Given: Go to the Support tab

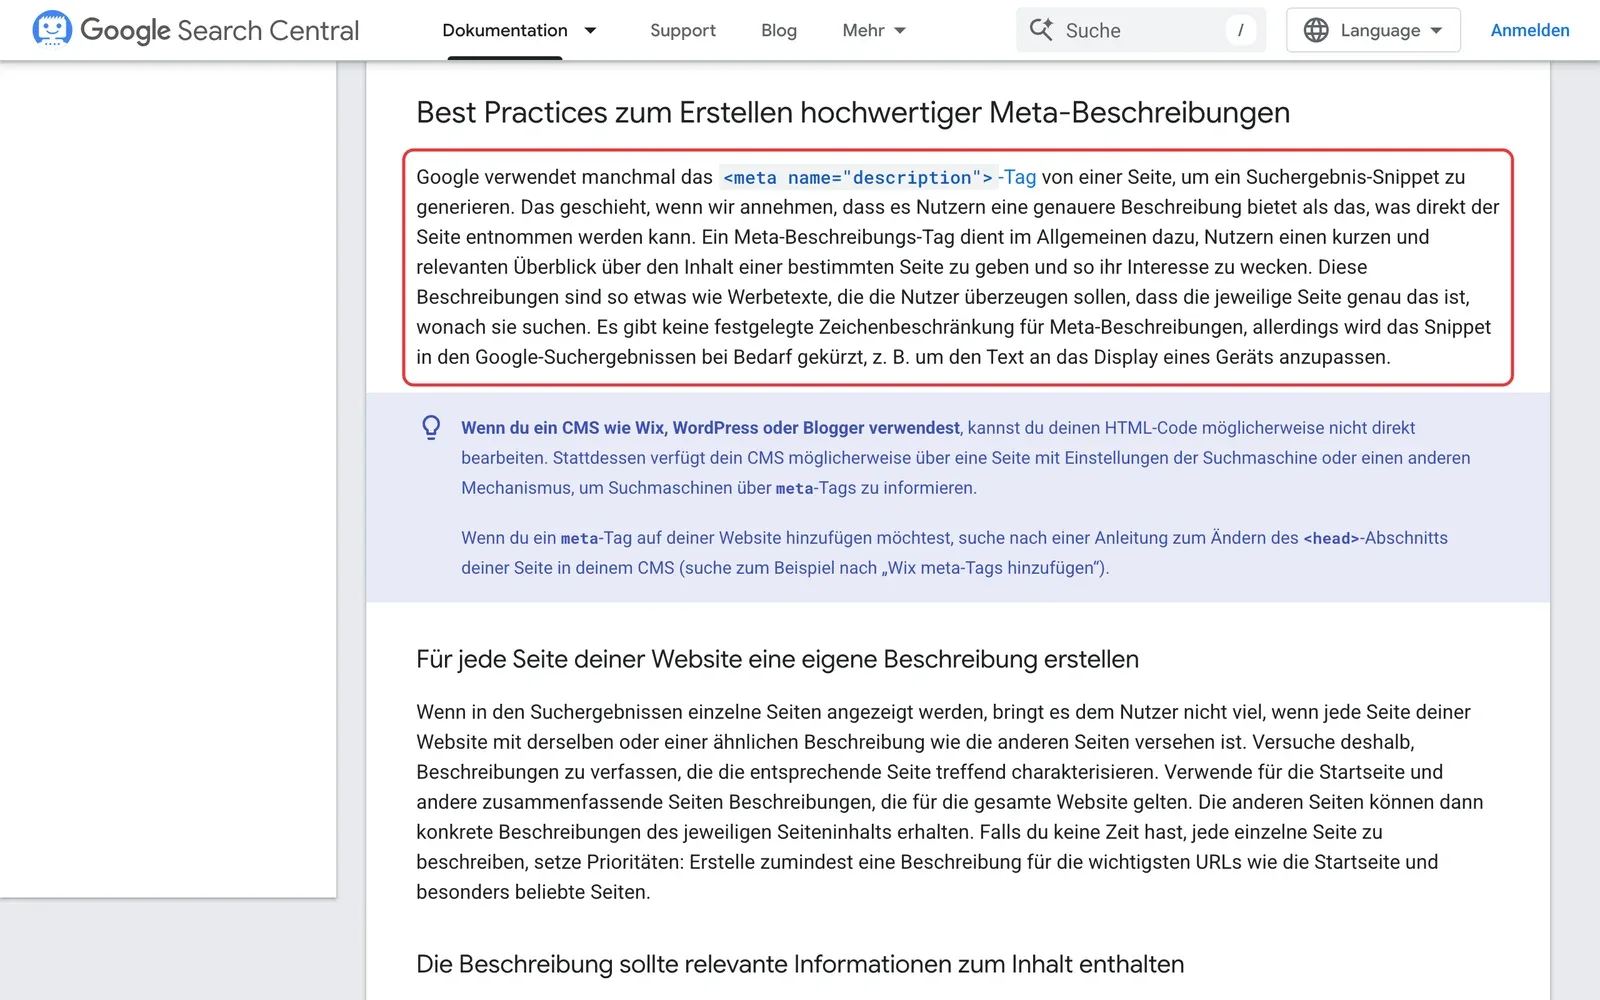Looking at the screenshot, I should (x=683, y=30).
